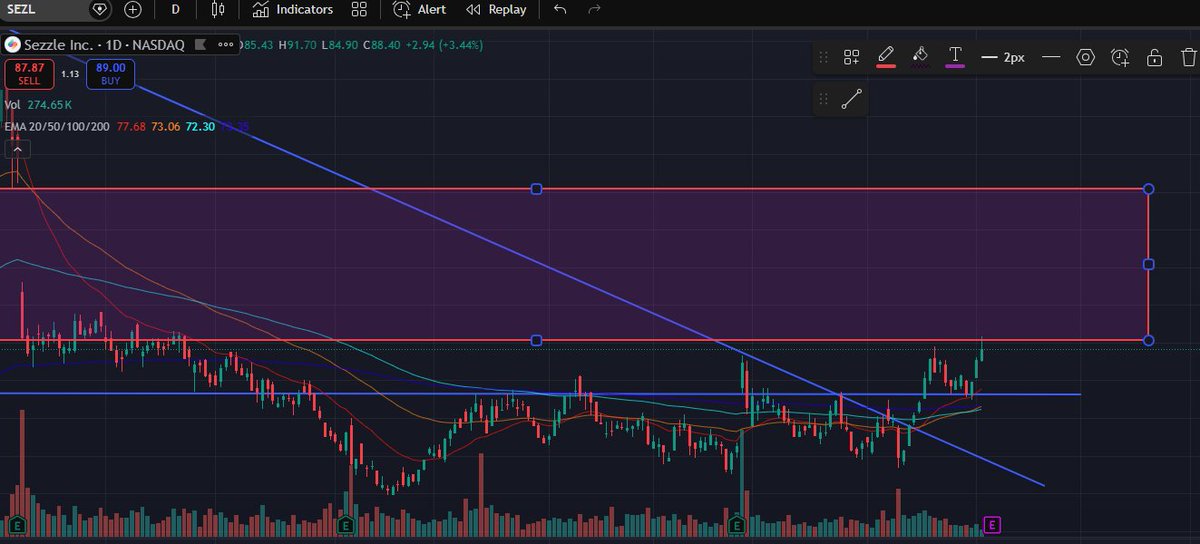Click the rectangle's top-right corner handle
This screenshot has height=544, width=1200.
coord(1148,188)
